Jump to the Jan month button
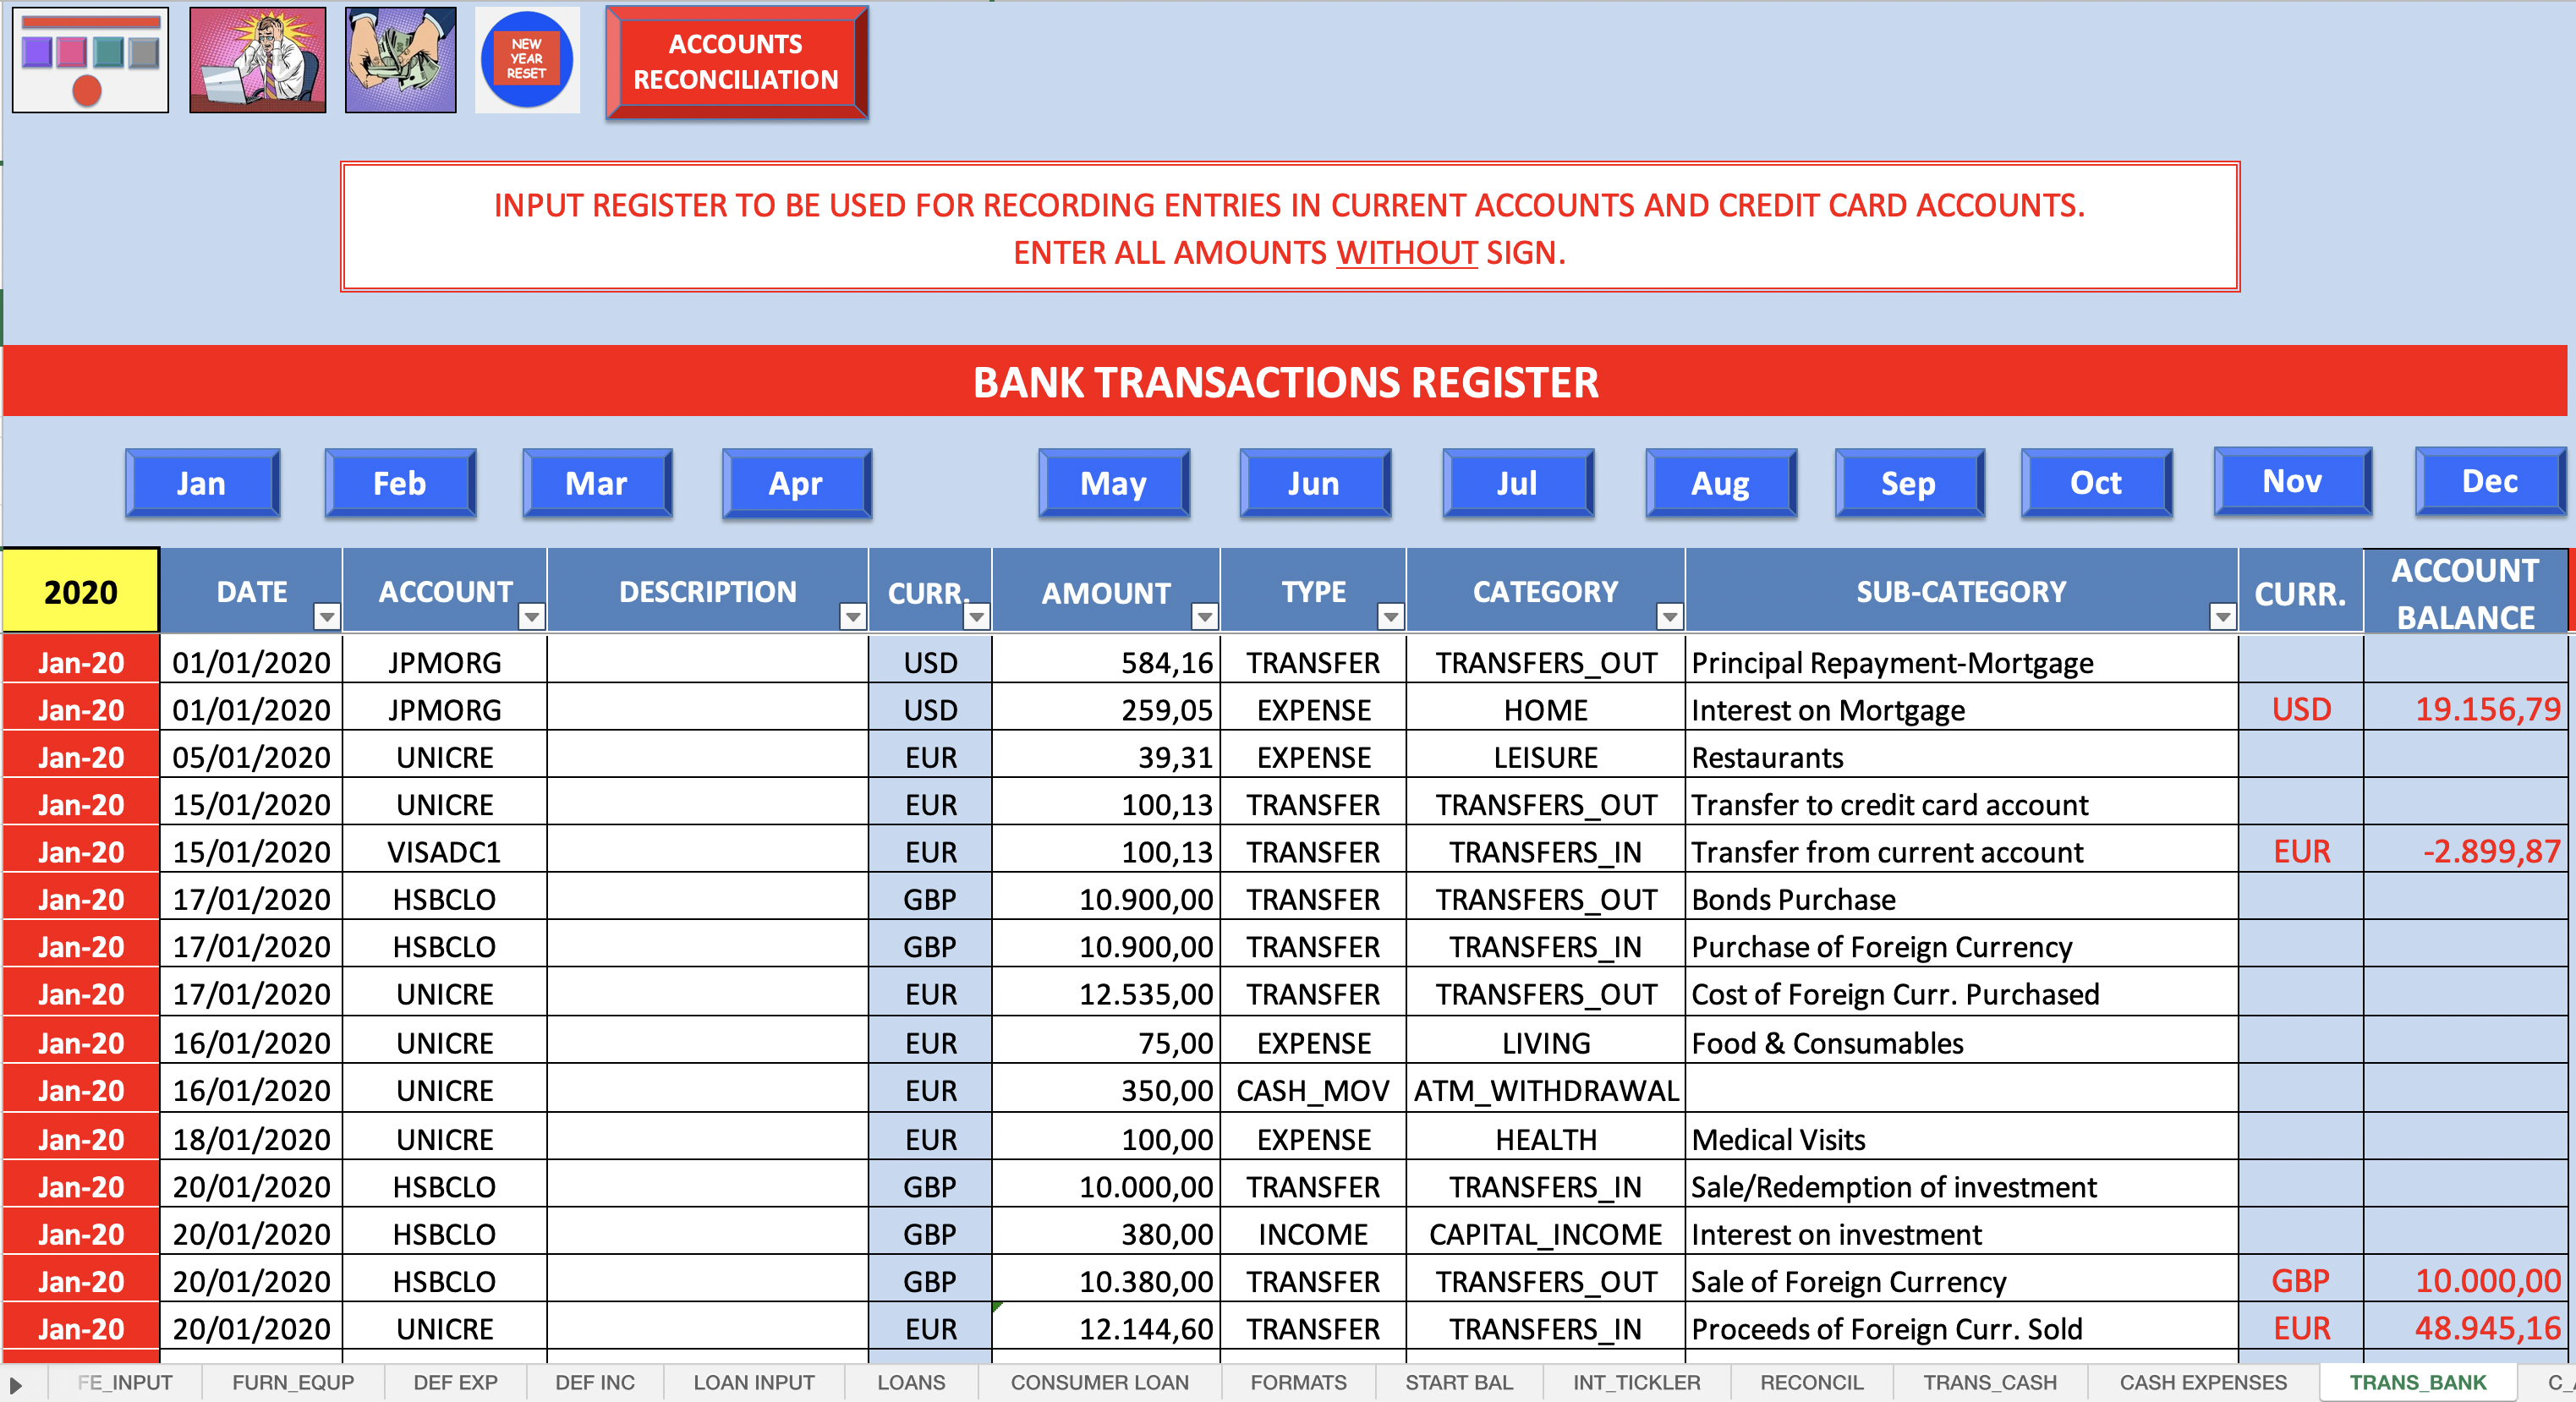Screen dimensions: 2576x1402 click(203, 483)
